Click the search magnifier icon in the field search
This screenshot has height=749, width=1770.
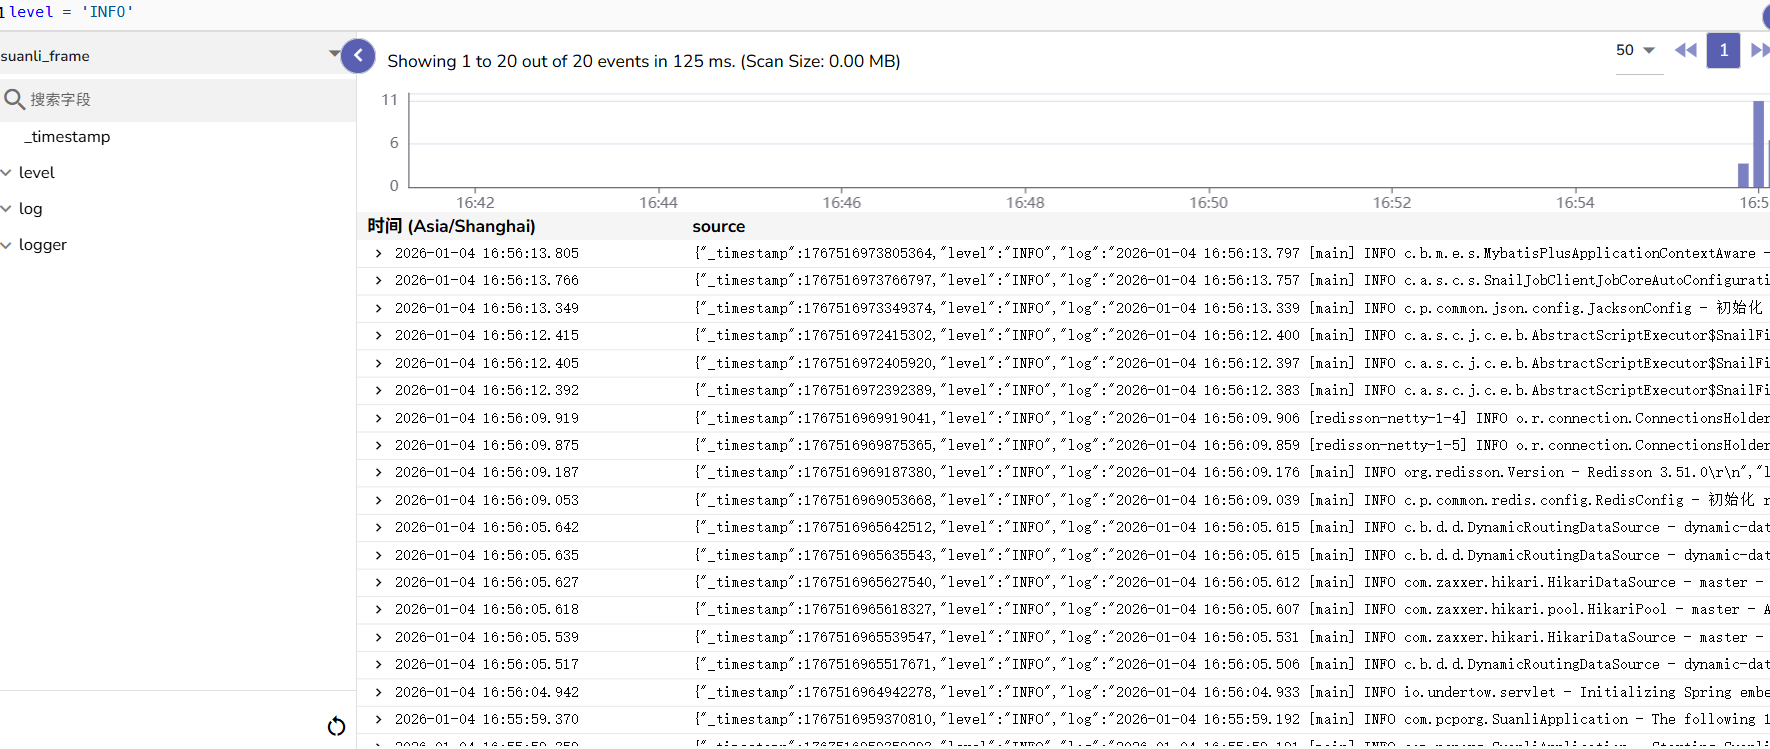coord(14,99)
